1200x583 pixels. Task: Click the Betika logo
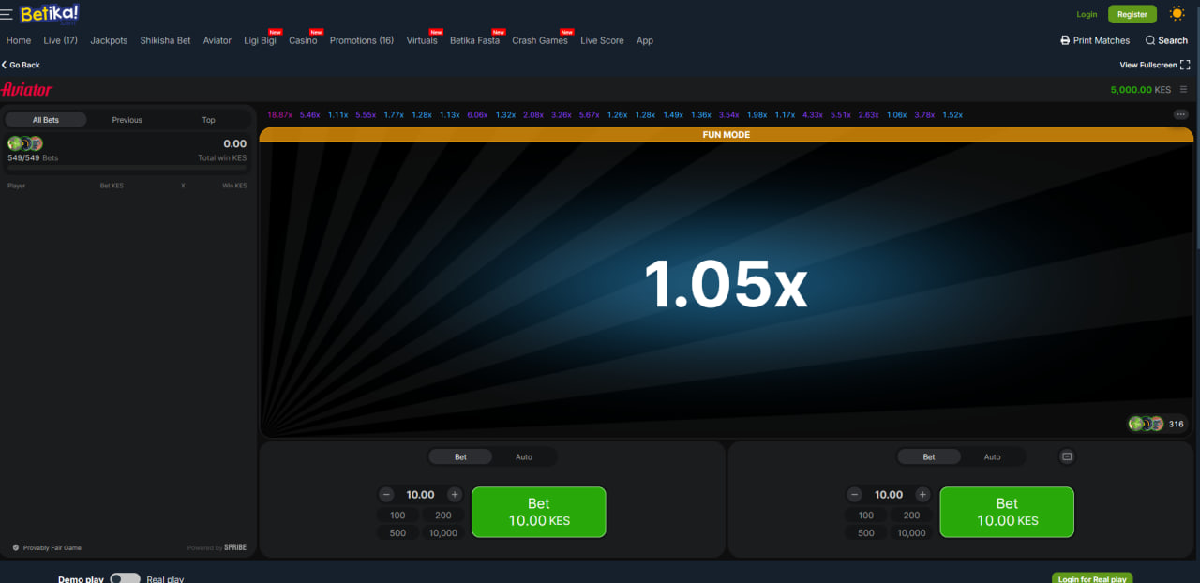click(50, 14)
